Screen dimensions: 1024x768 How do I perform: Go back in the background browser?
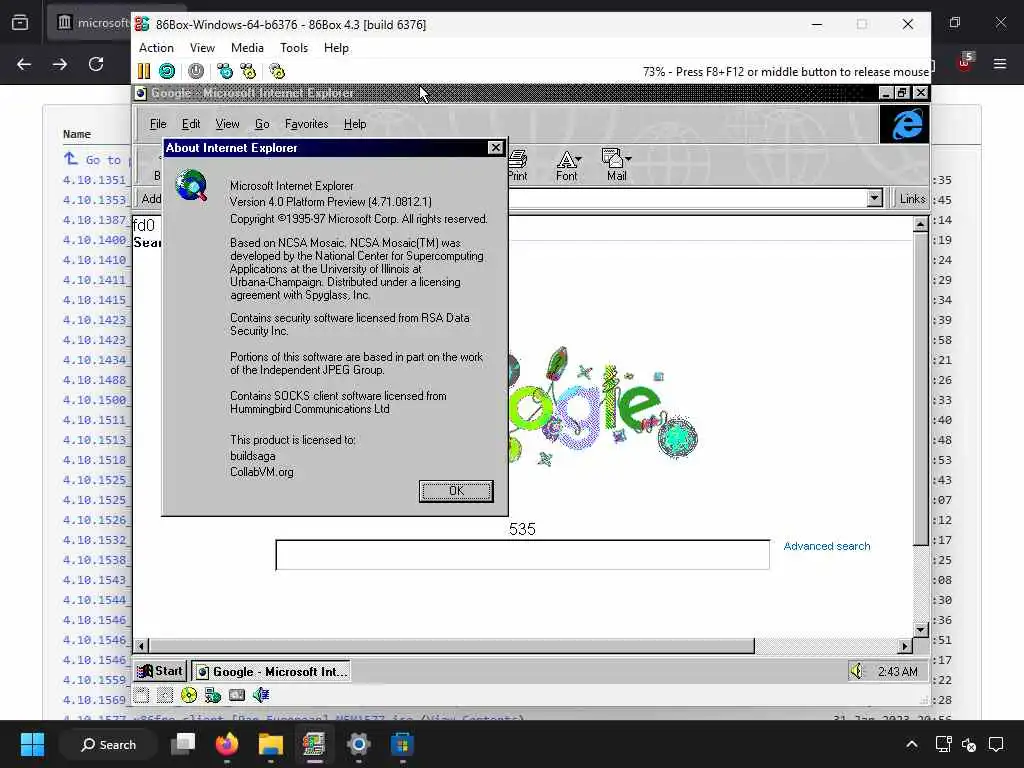tap(24, 64)
